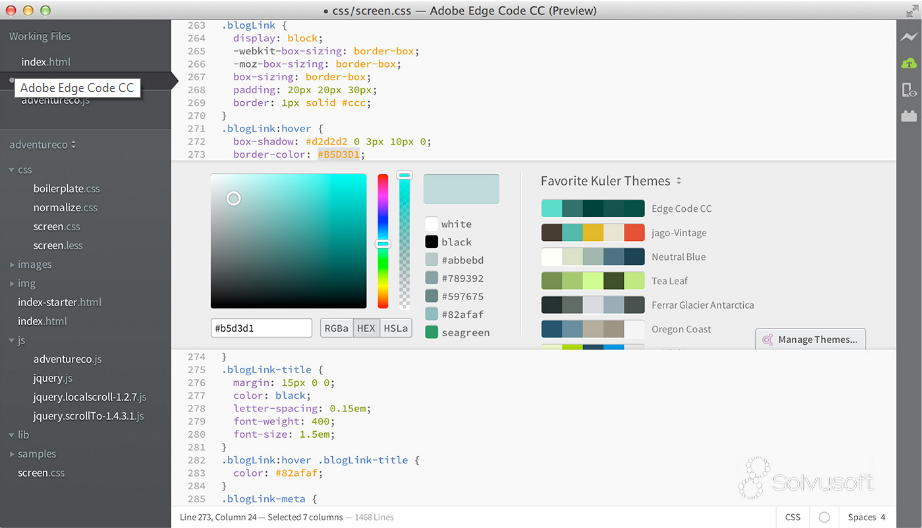This screenshot has width=922, height=528.
Task: Click the Manage Themes button
Action: [x=810, y=339]
